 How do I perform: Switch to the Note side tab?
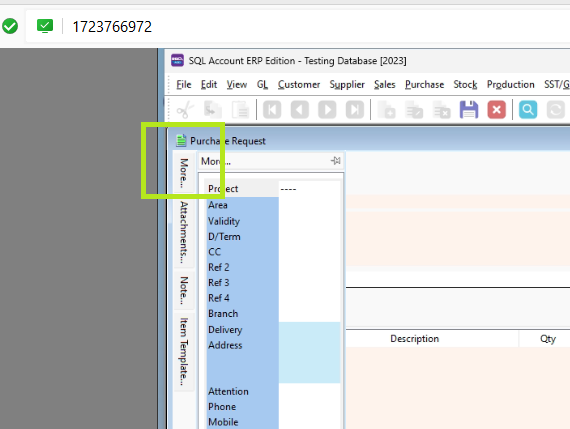click(x=184, y=290)
